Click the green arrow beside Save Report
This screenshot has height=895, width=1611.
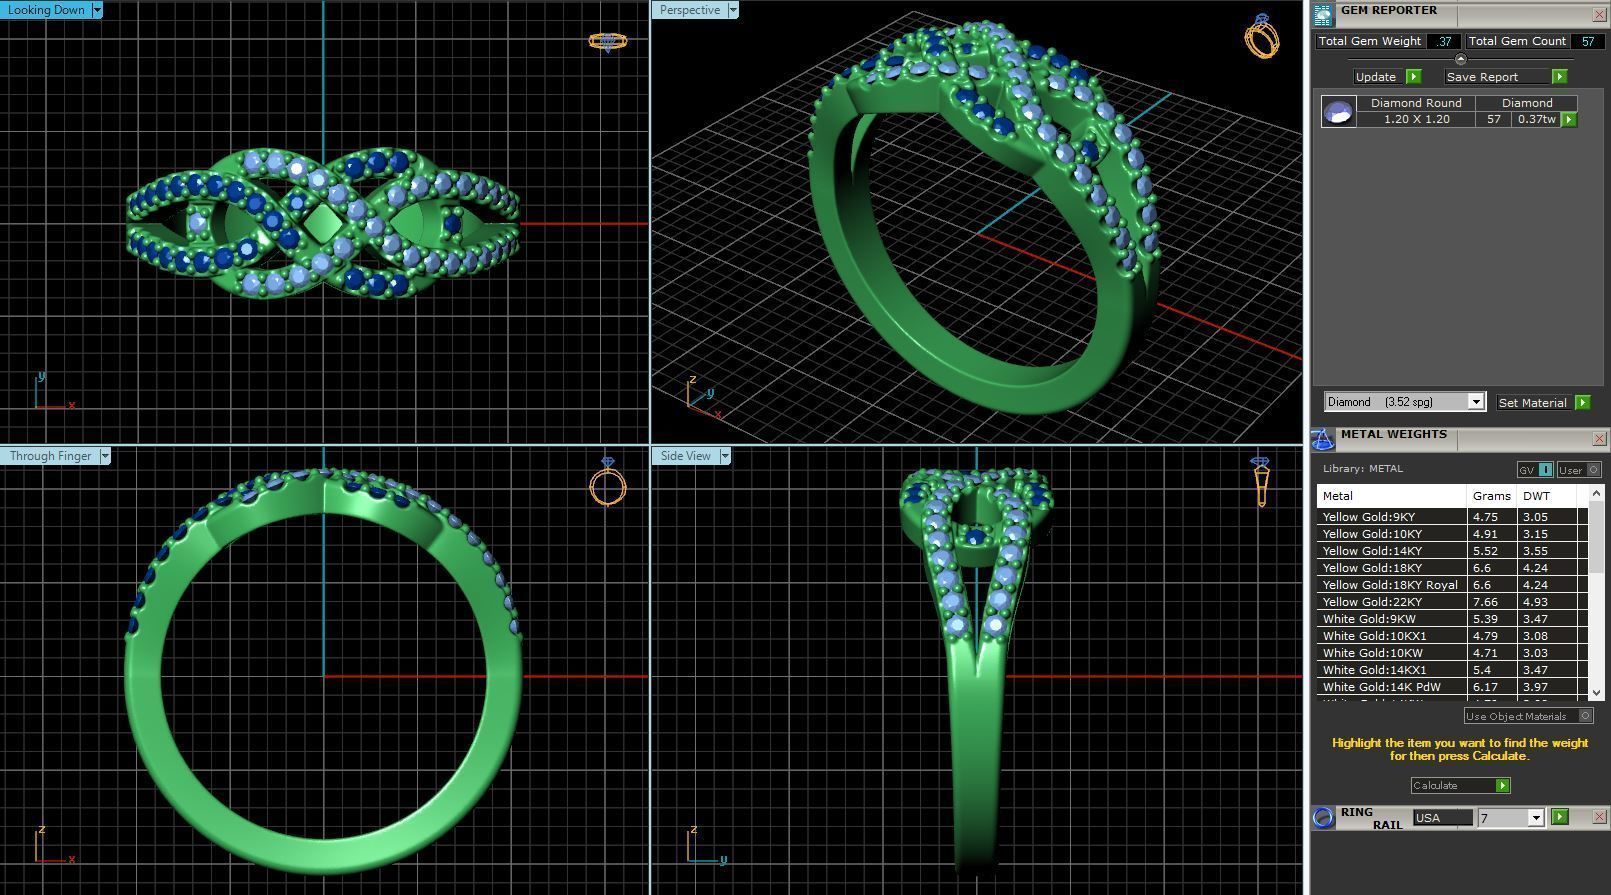[1559, 77]
